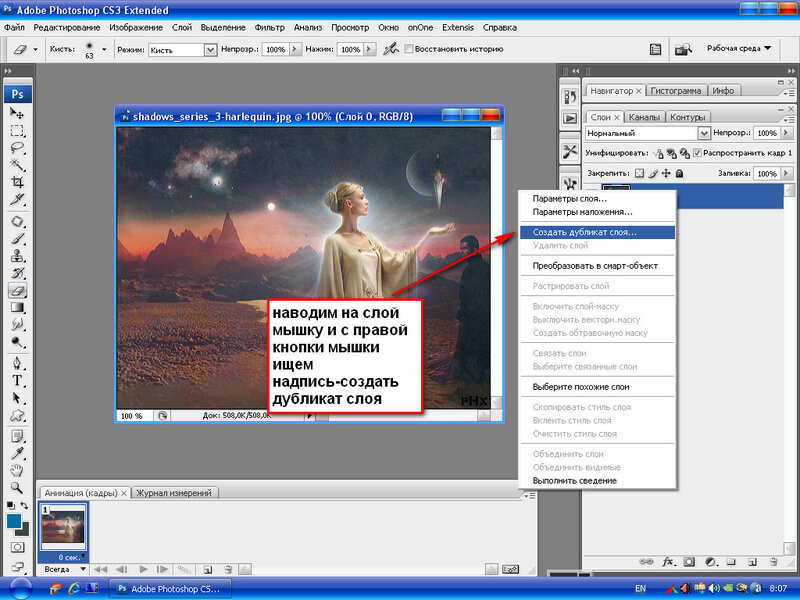Open the 'Нормальный' blend mode dropdown
The image size is (800, 600).
(704, 133)
